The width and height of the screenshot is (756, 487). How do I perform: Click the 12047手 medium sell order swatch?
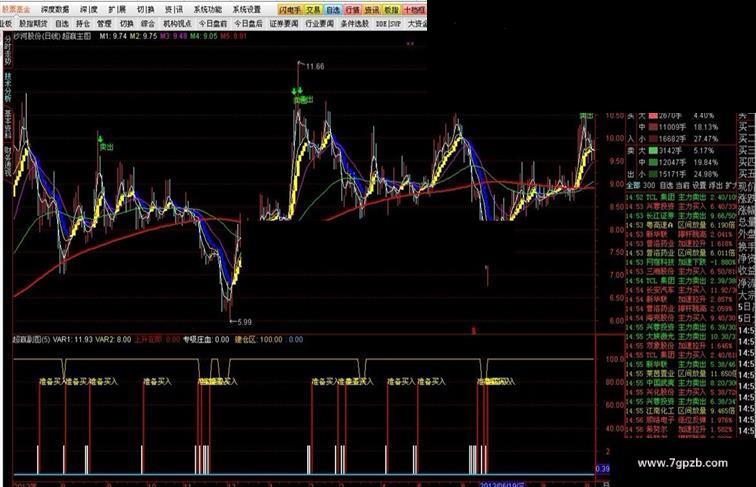point(653,162)
